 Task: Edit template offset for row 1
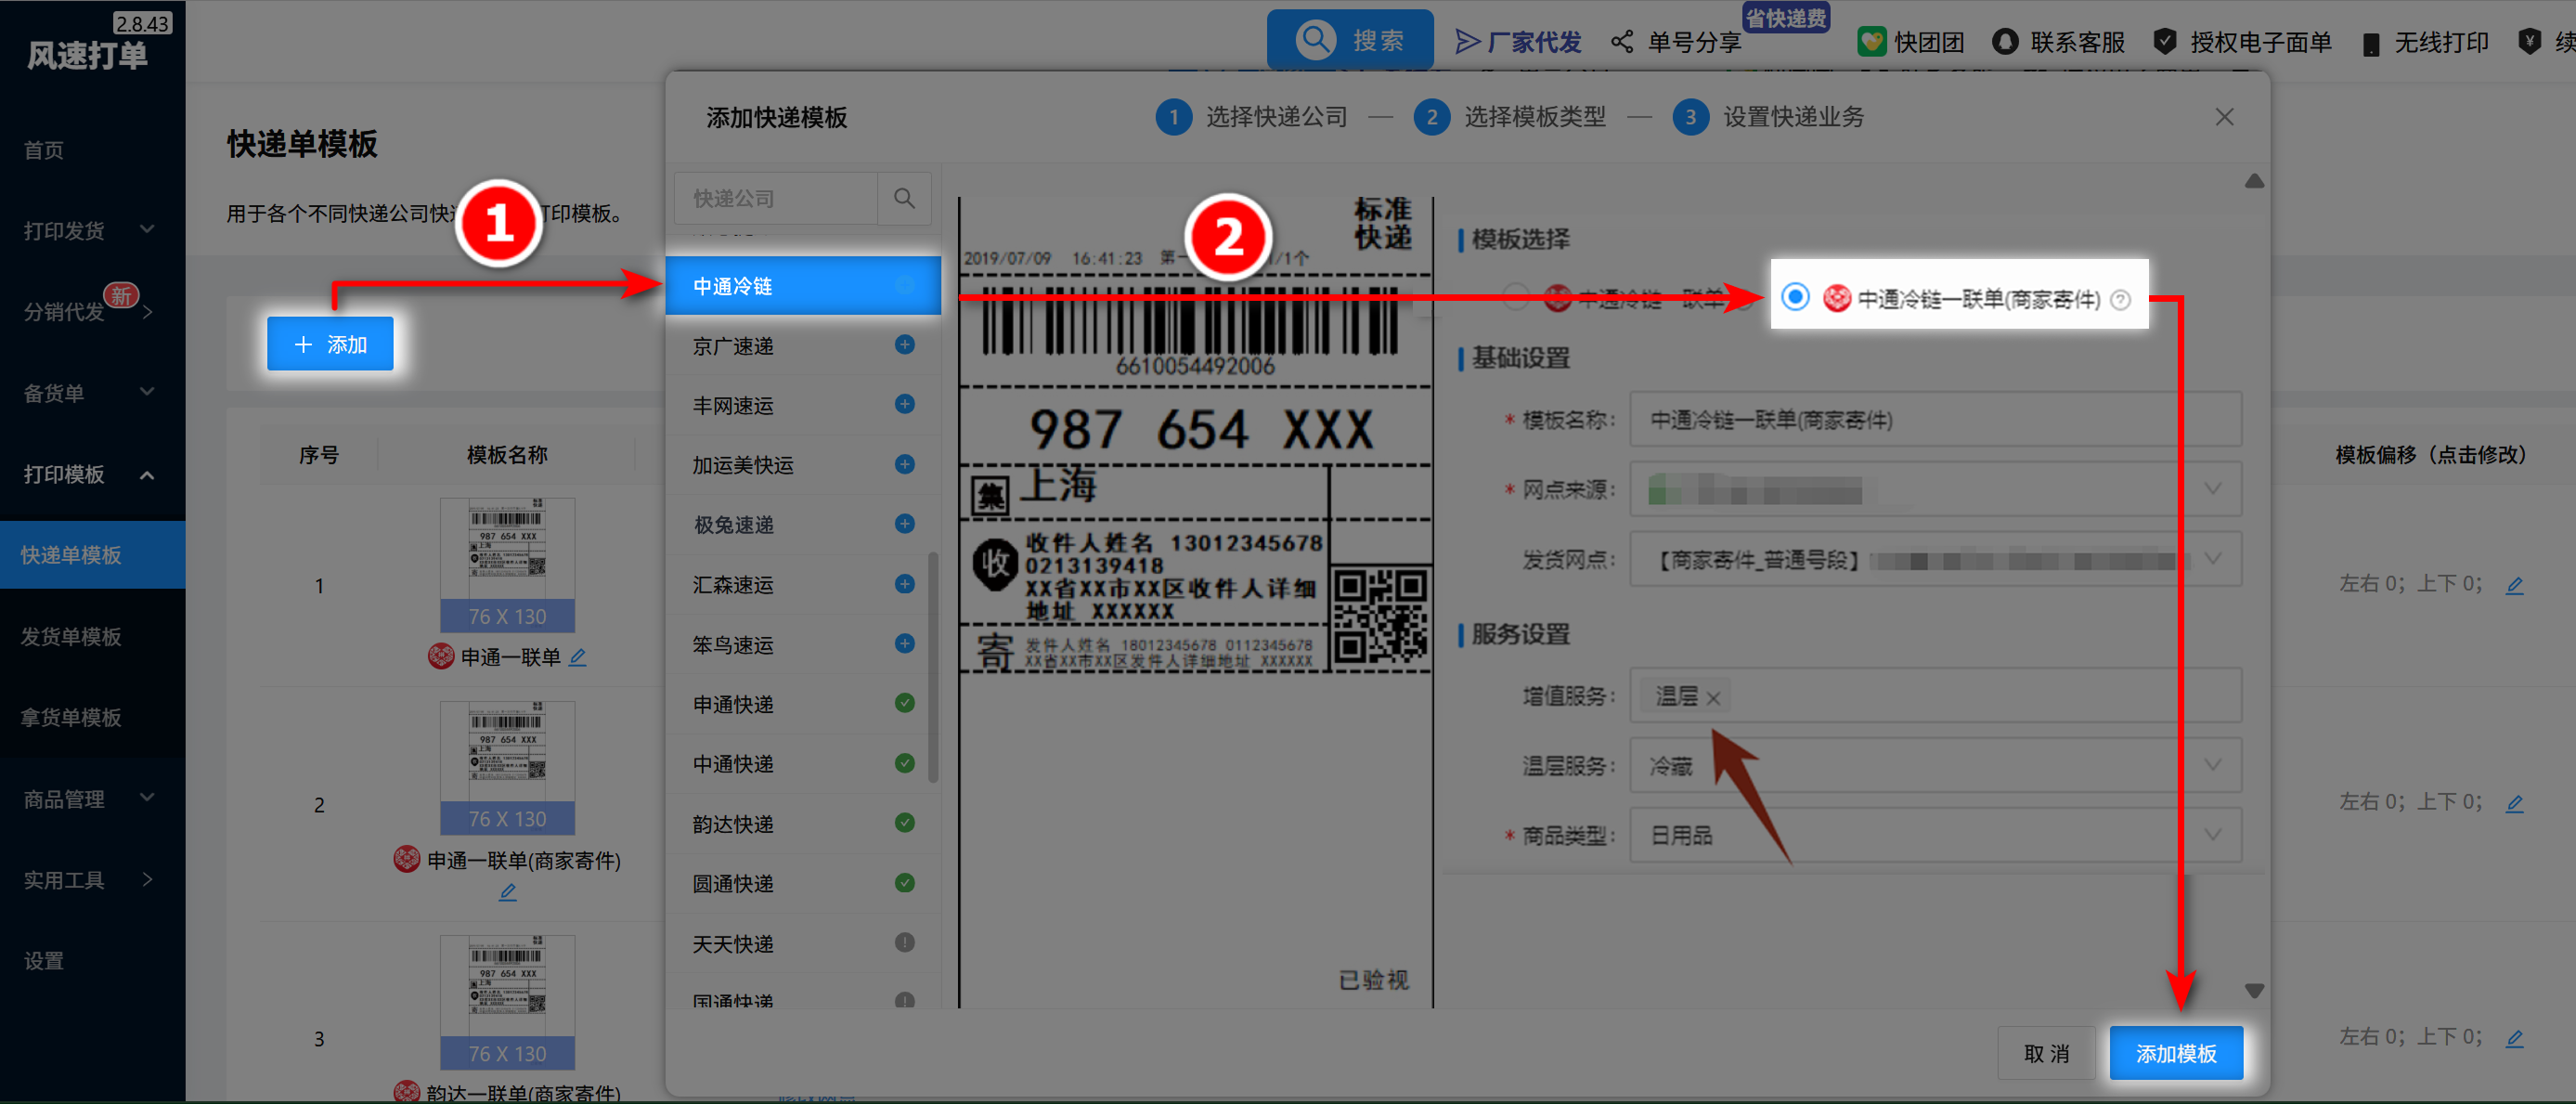[x=2515, y=585]
